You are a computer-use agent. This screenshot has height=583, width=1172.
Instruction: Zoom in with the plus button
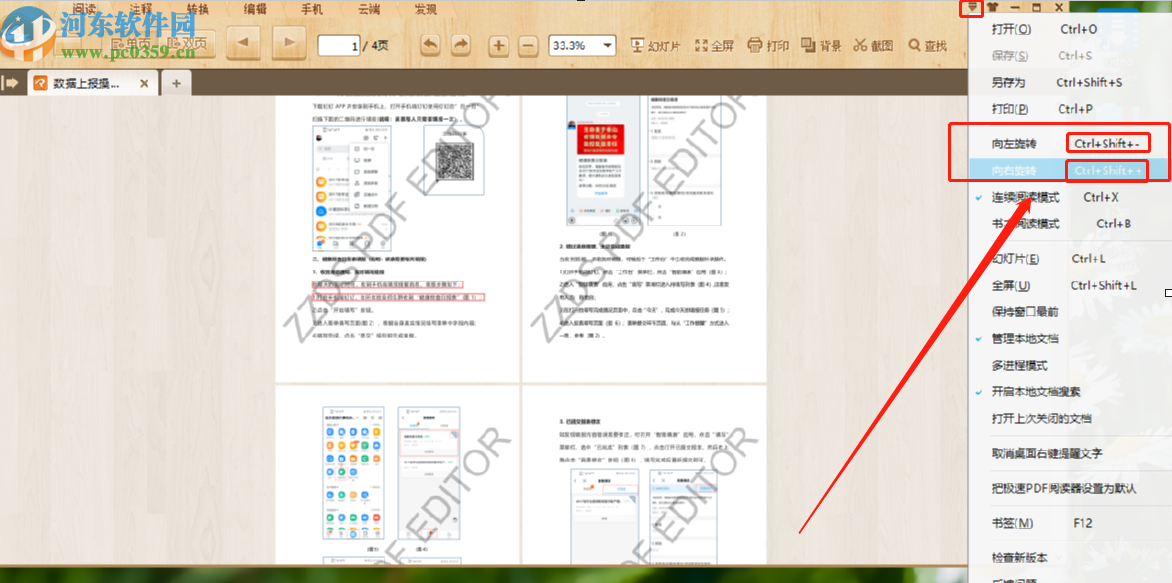tap(499, 45)
